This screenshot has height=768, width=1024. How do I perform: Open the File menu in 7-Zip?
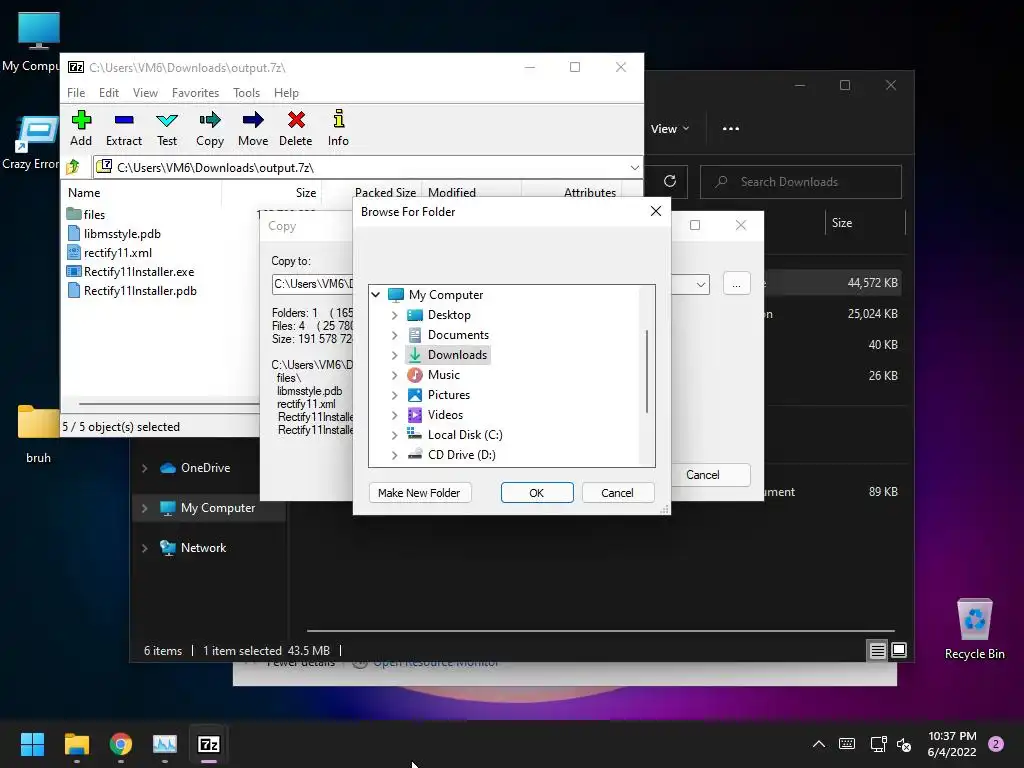click(76, 93)
